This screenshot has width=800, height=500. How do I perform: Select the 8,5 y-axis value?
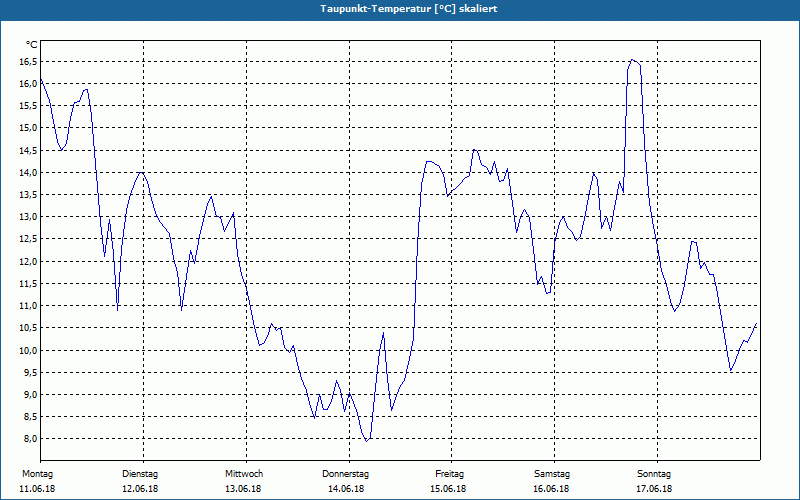pos(31,417)
